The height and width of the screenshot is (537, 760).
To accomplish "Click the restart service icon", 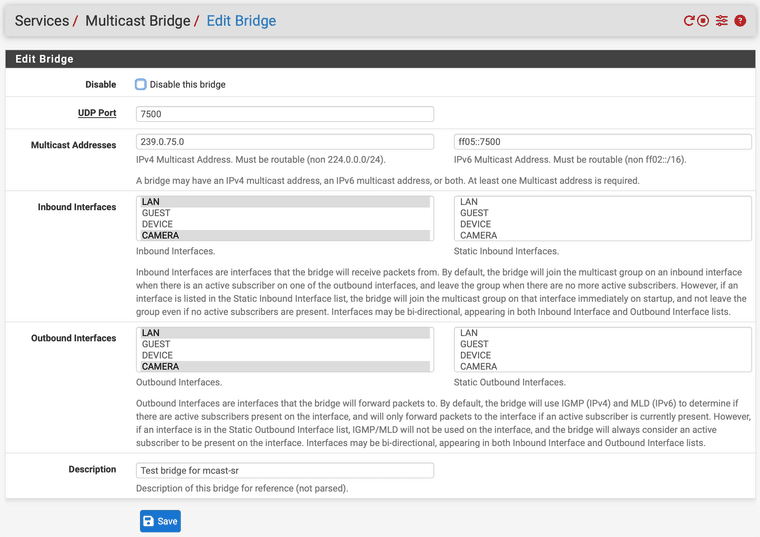I will click(x=689, y=20).
